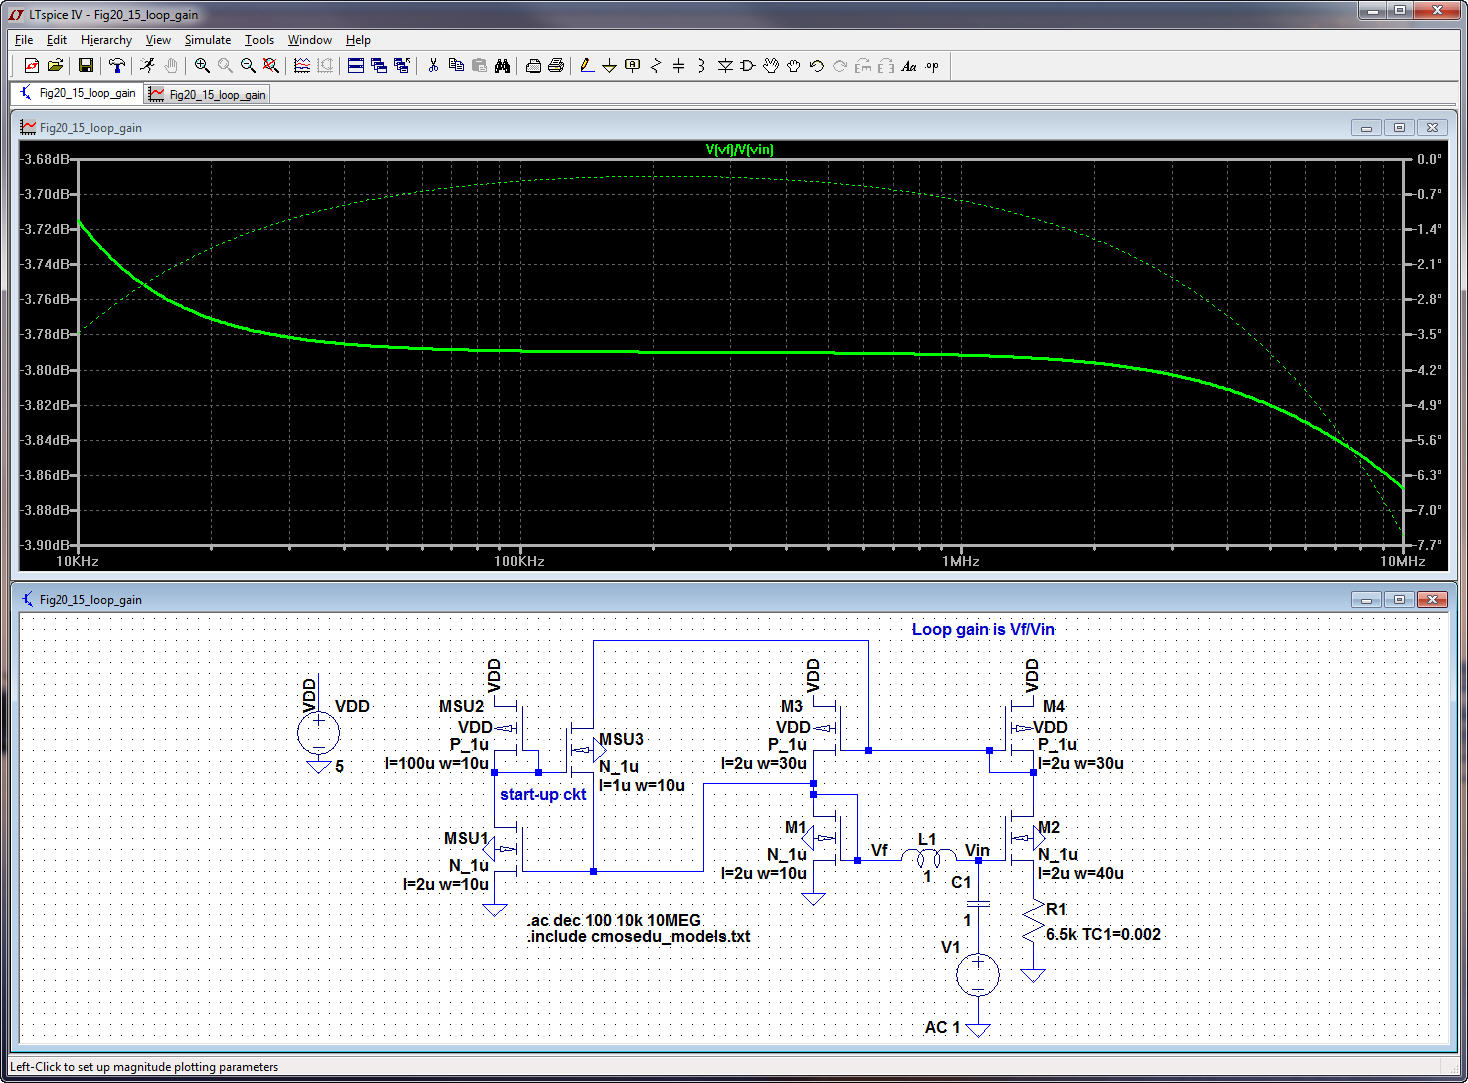Click the .include cmosedu_models.txt directive
Image resolution: width=1468 pixels, height=1083 pixels.
(638, 937)
